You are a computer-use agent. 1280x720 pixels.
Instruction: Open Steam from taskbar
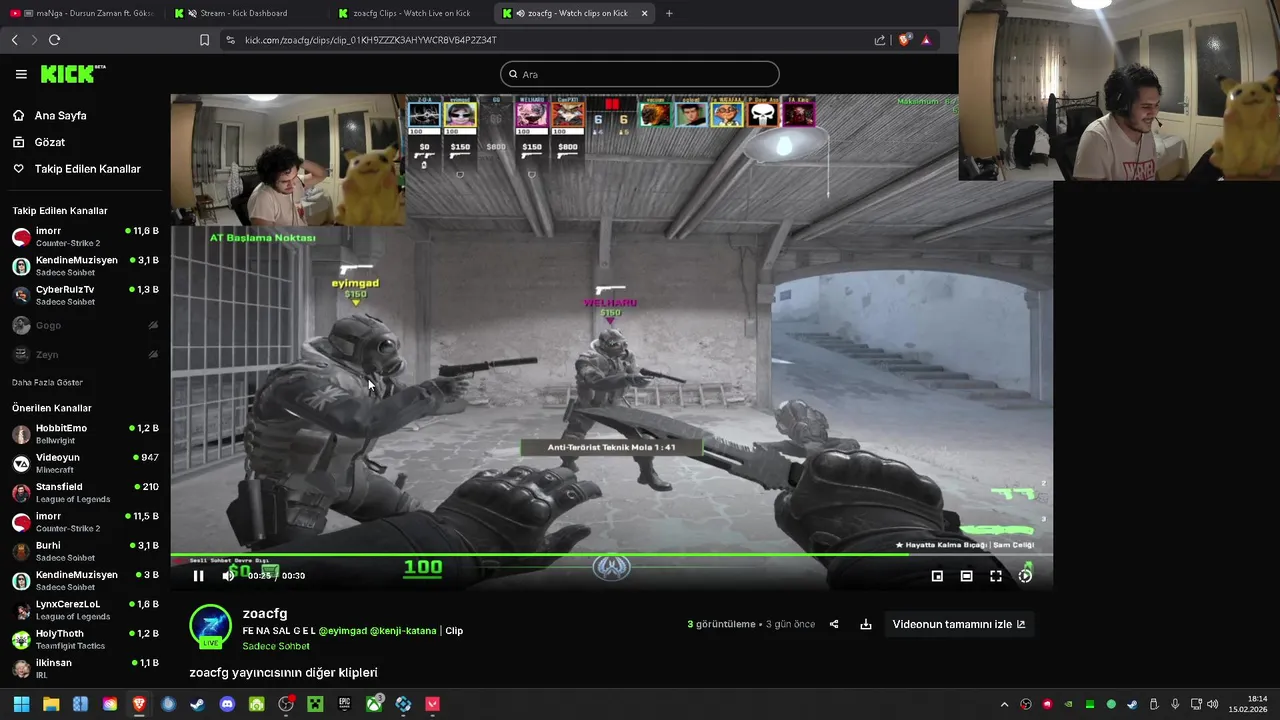coord(198,704)
